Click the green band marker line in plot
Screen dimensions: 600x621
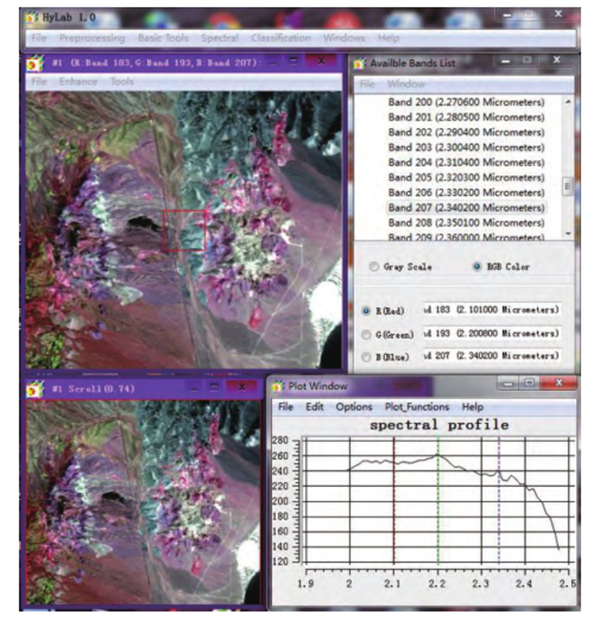click(x=438, y=500)
